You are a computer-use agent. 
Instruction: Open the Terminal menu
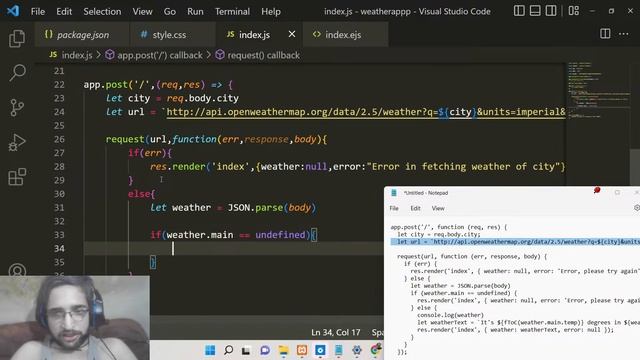pos(232,11)
